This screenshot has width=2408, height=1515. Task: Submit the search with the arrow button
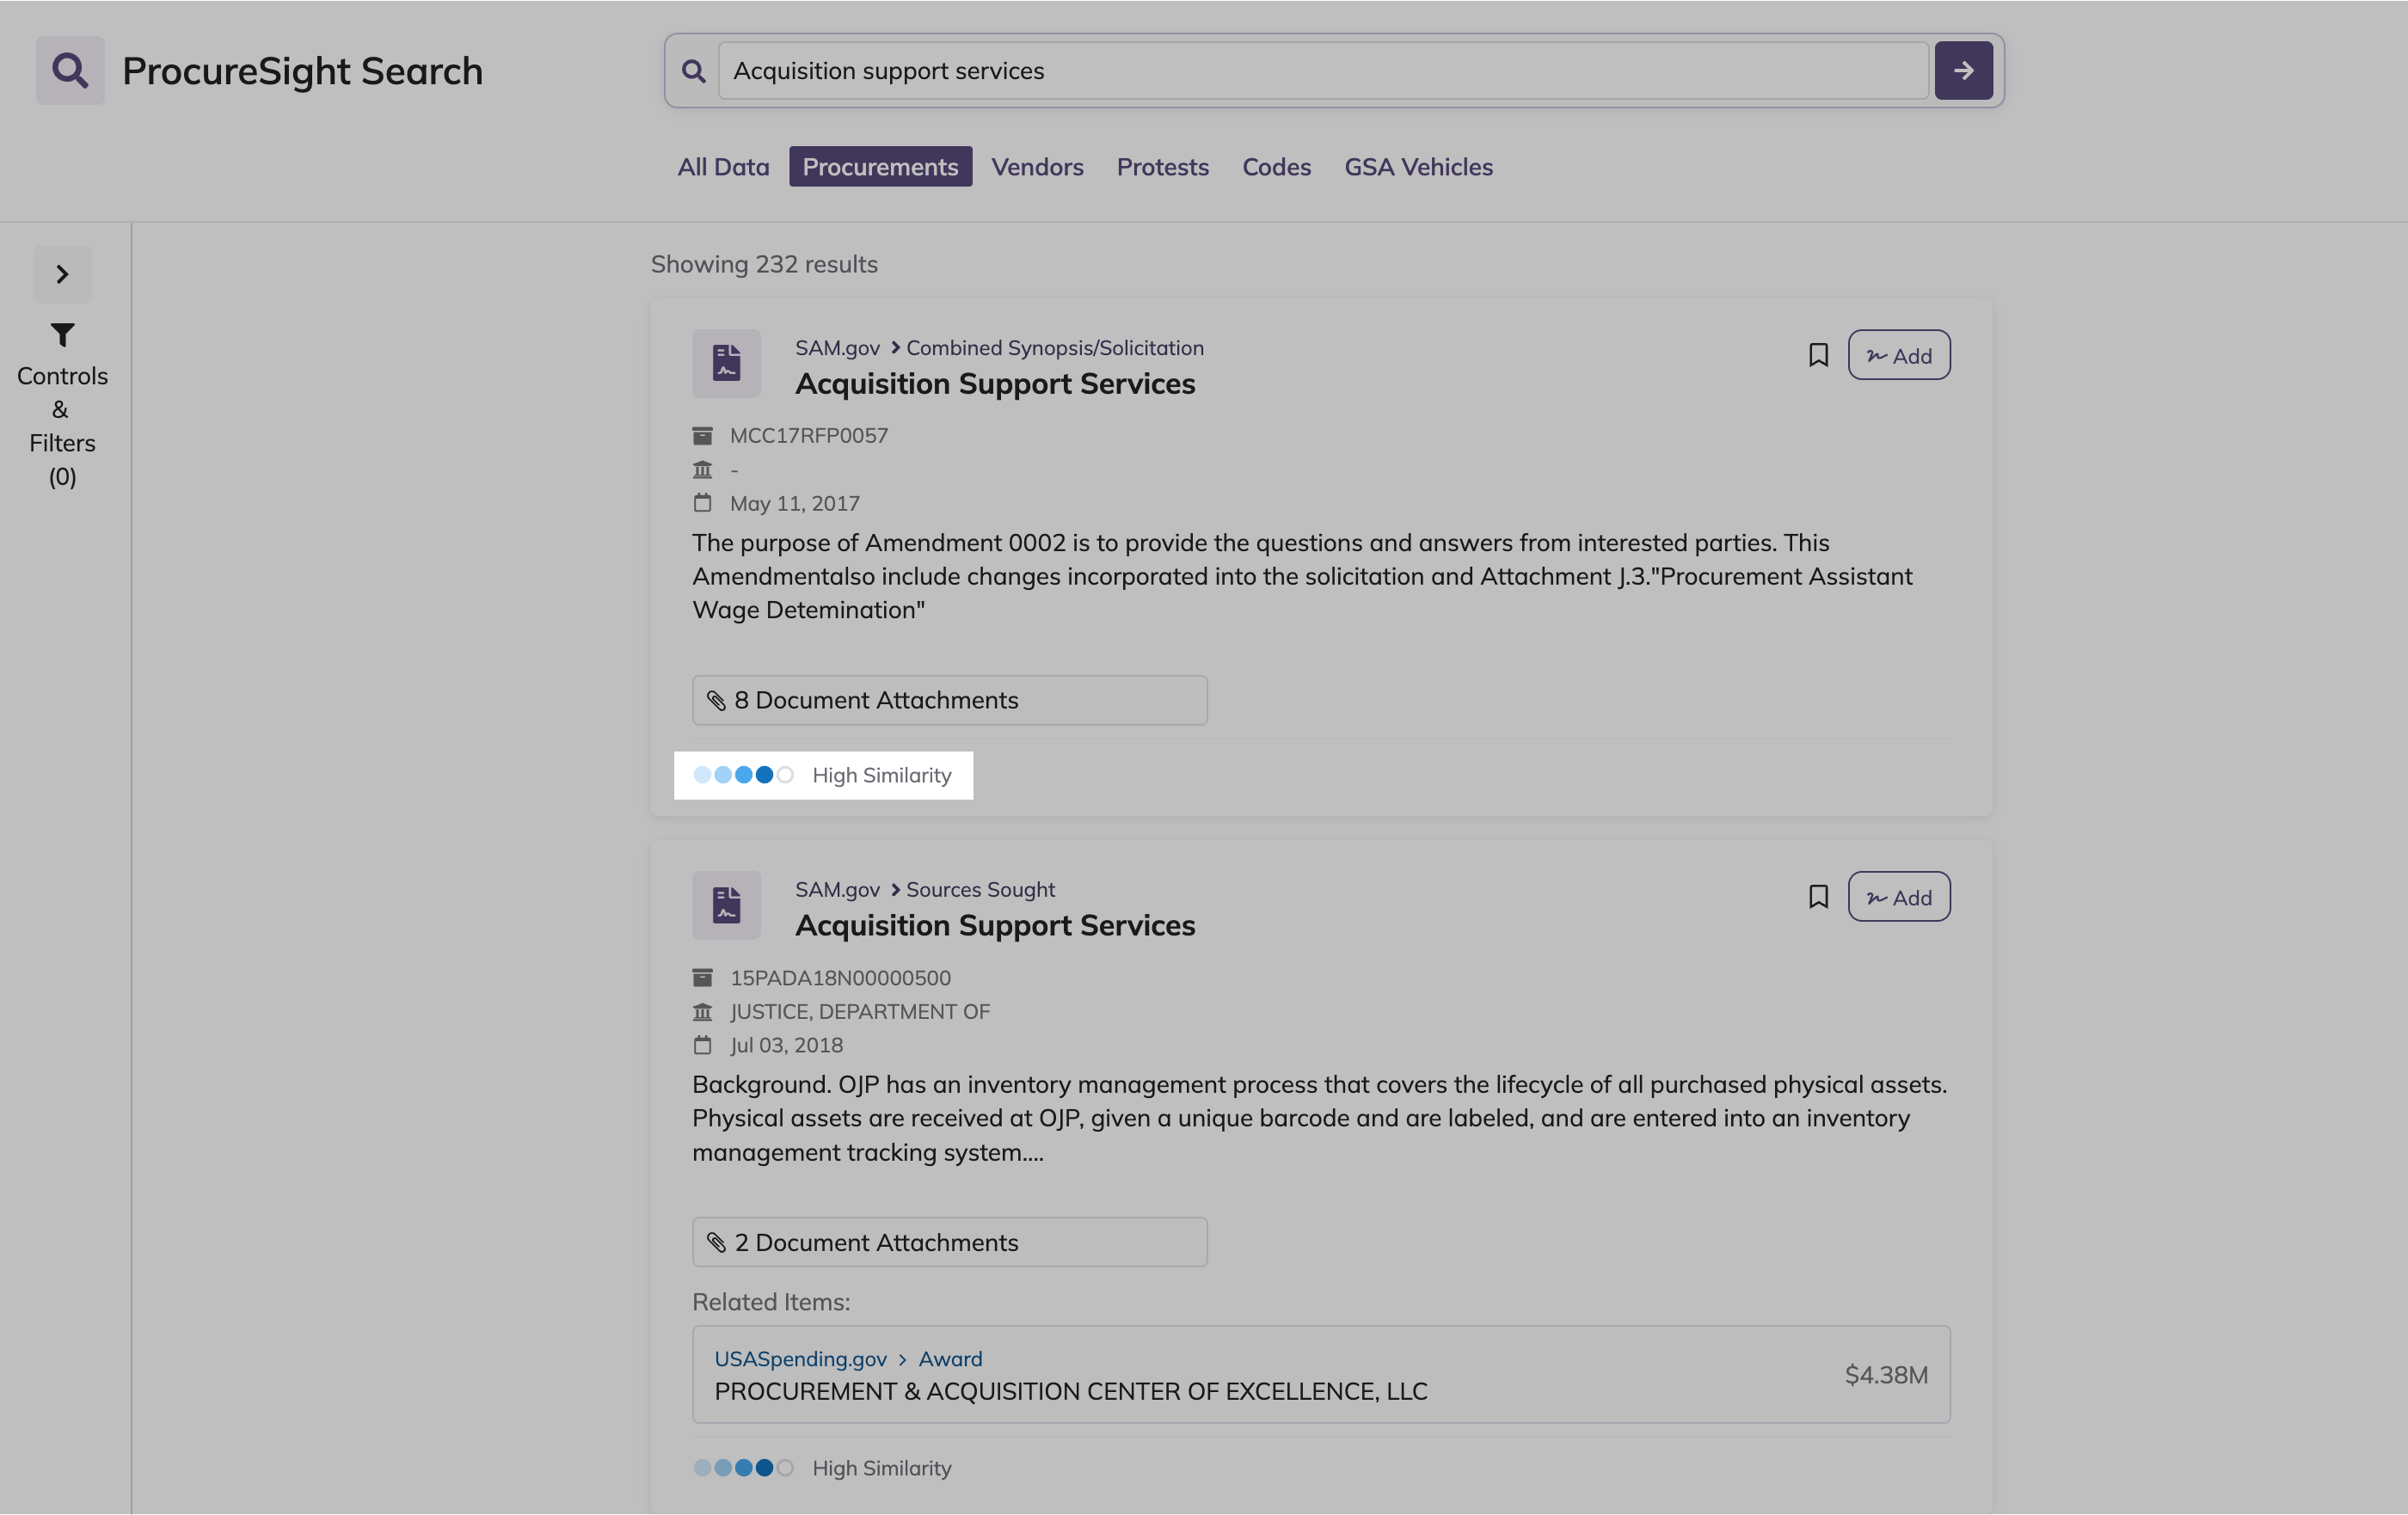tap(1963, 70)
